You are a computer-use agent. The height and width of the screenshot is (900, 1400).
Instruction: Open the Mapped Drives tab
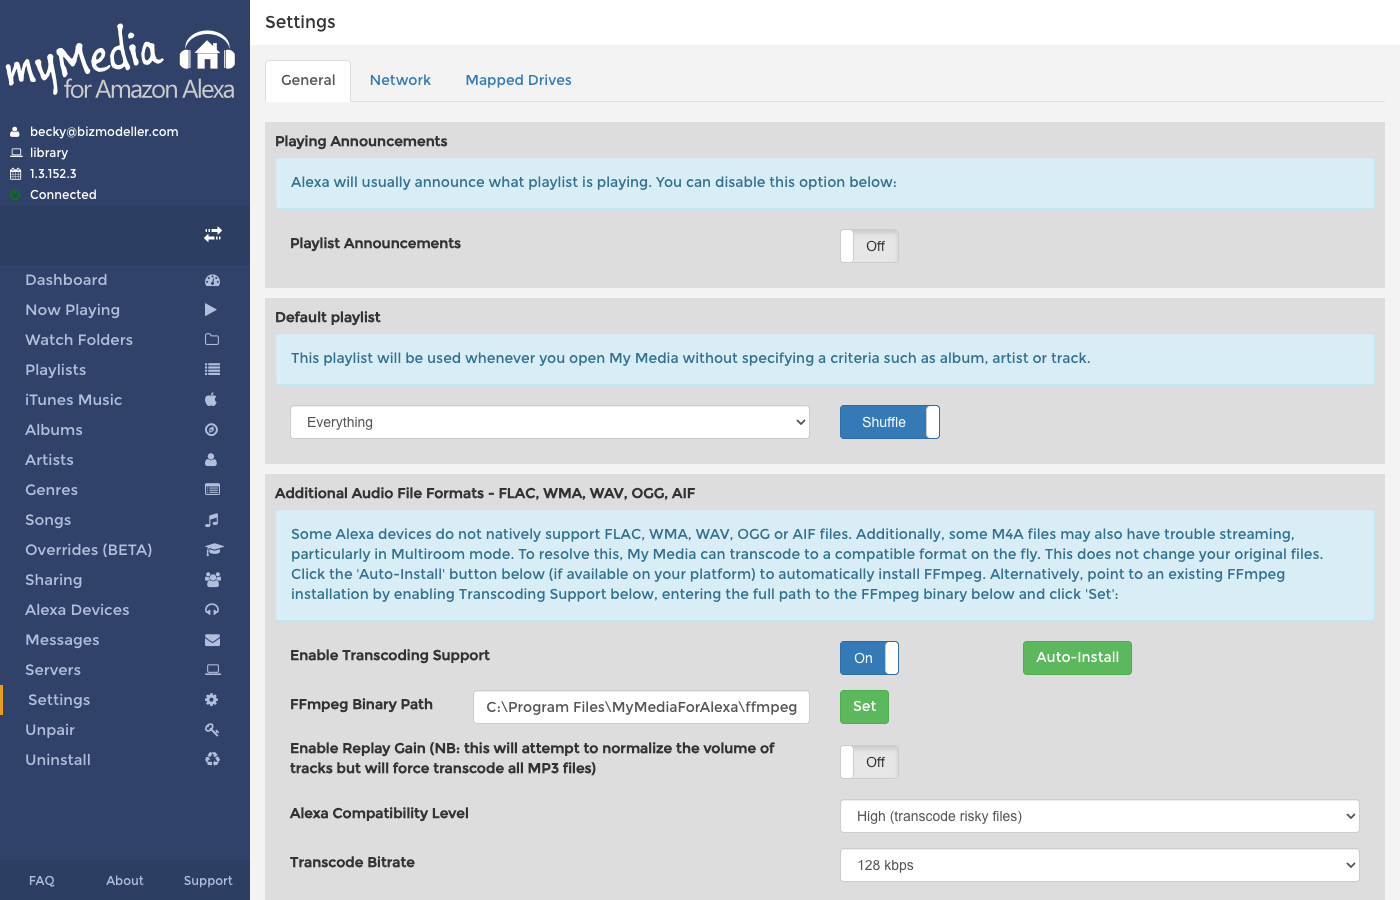pyautogui.click(x=518, y=80)
